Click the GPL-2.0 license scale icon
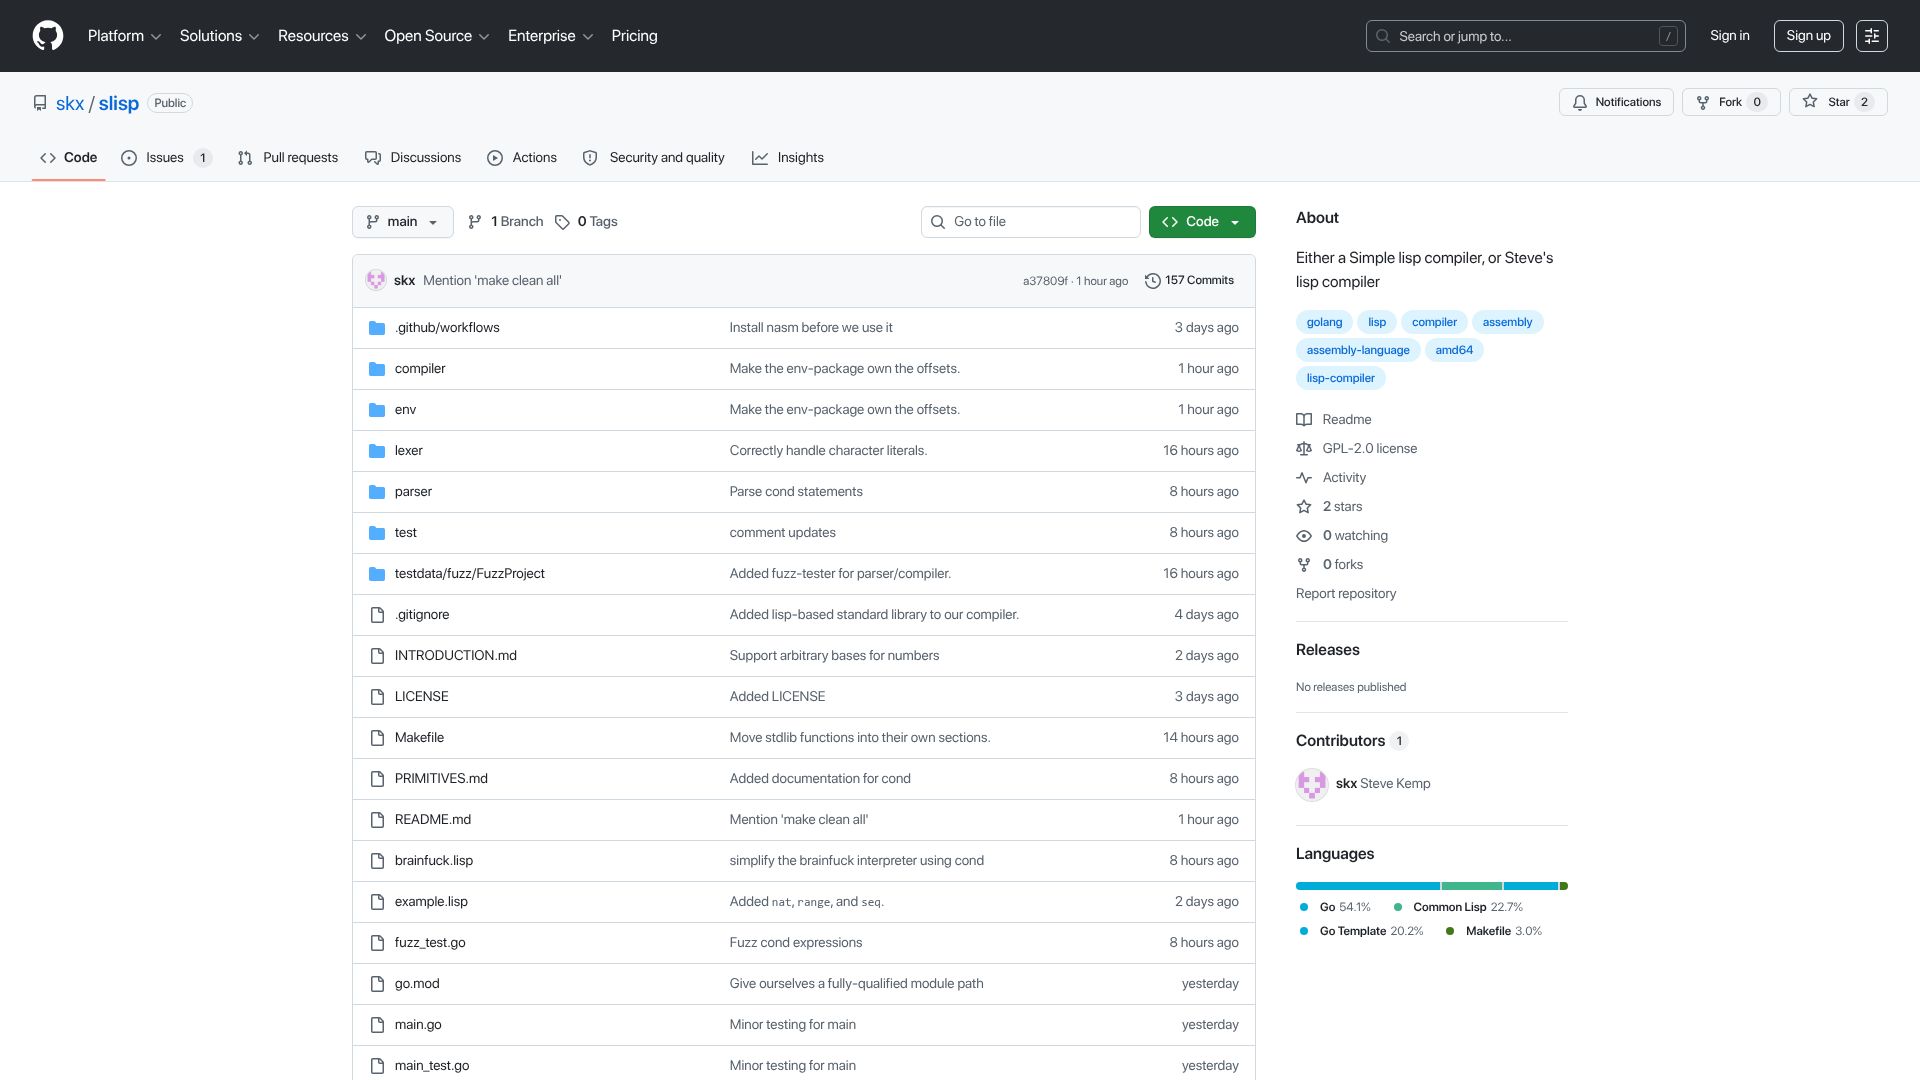The height and width of the screenshot is (1080, 1920). pyautogui.click(x=1304, y=449)
